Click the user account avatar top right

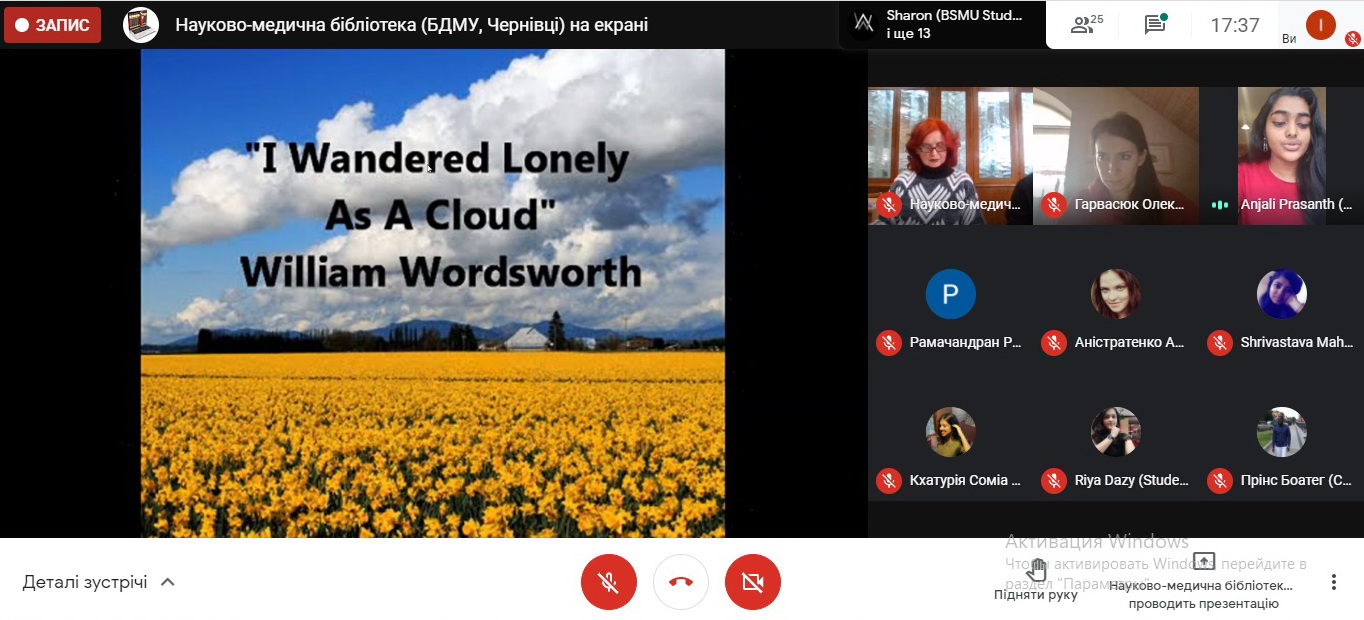[1320, 25]
